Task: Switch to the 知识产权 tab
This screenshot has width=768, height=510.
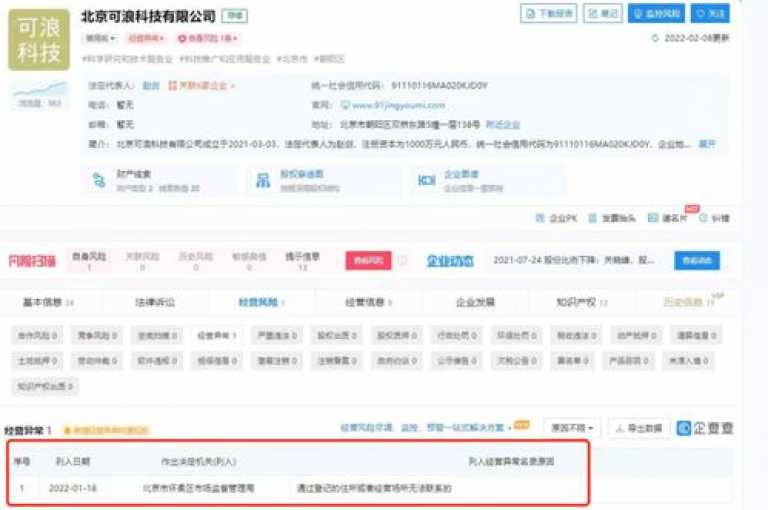Action: coord(581,302)
